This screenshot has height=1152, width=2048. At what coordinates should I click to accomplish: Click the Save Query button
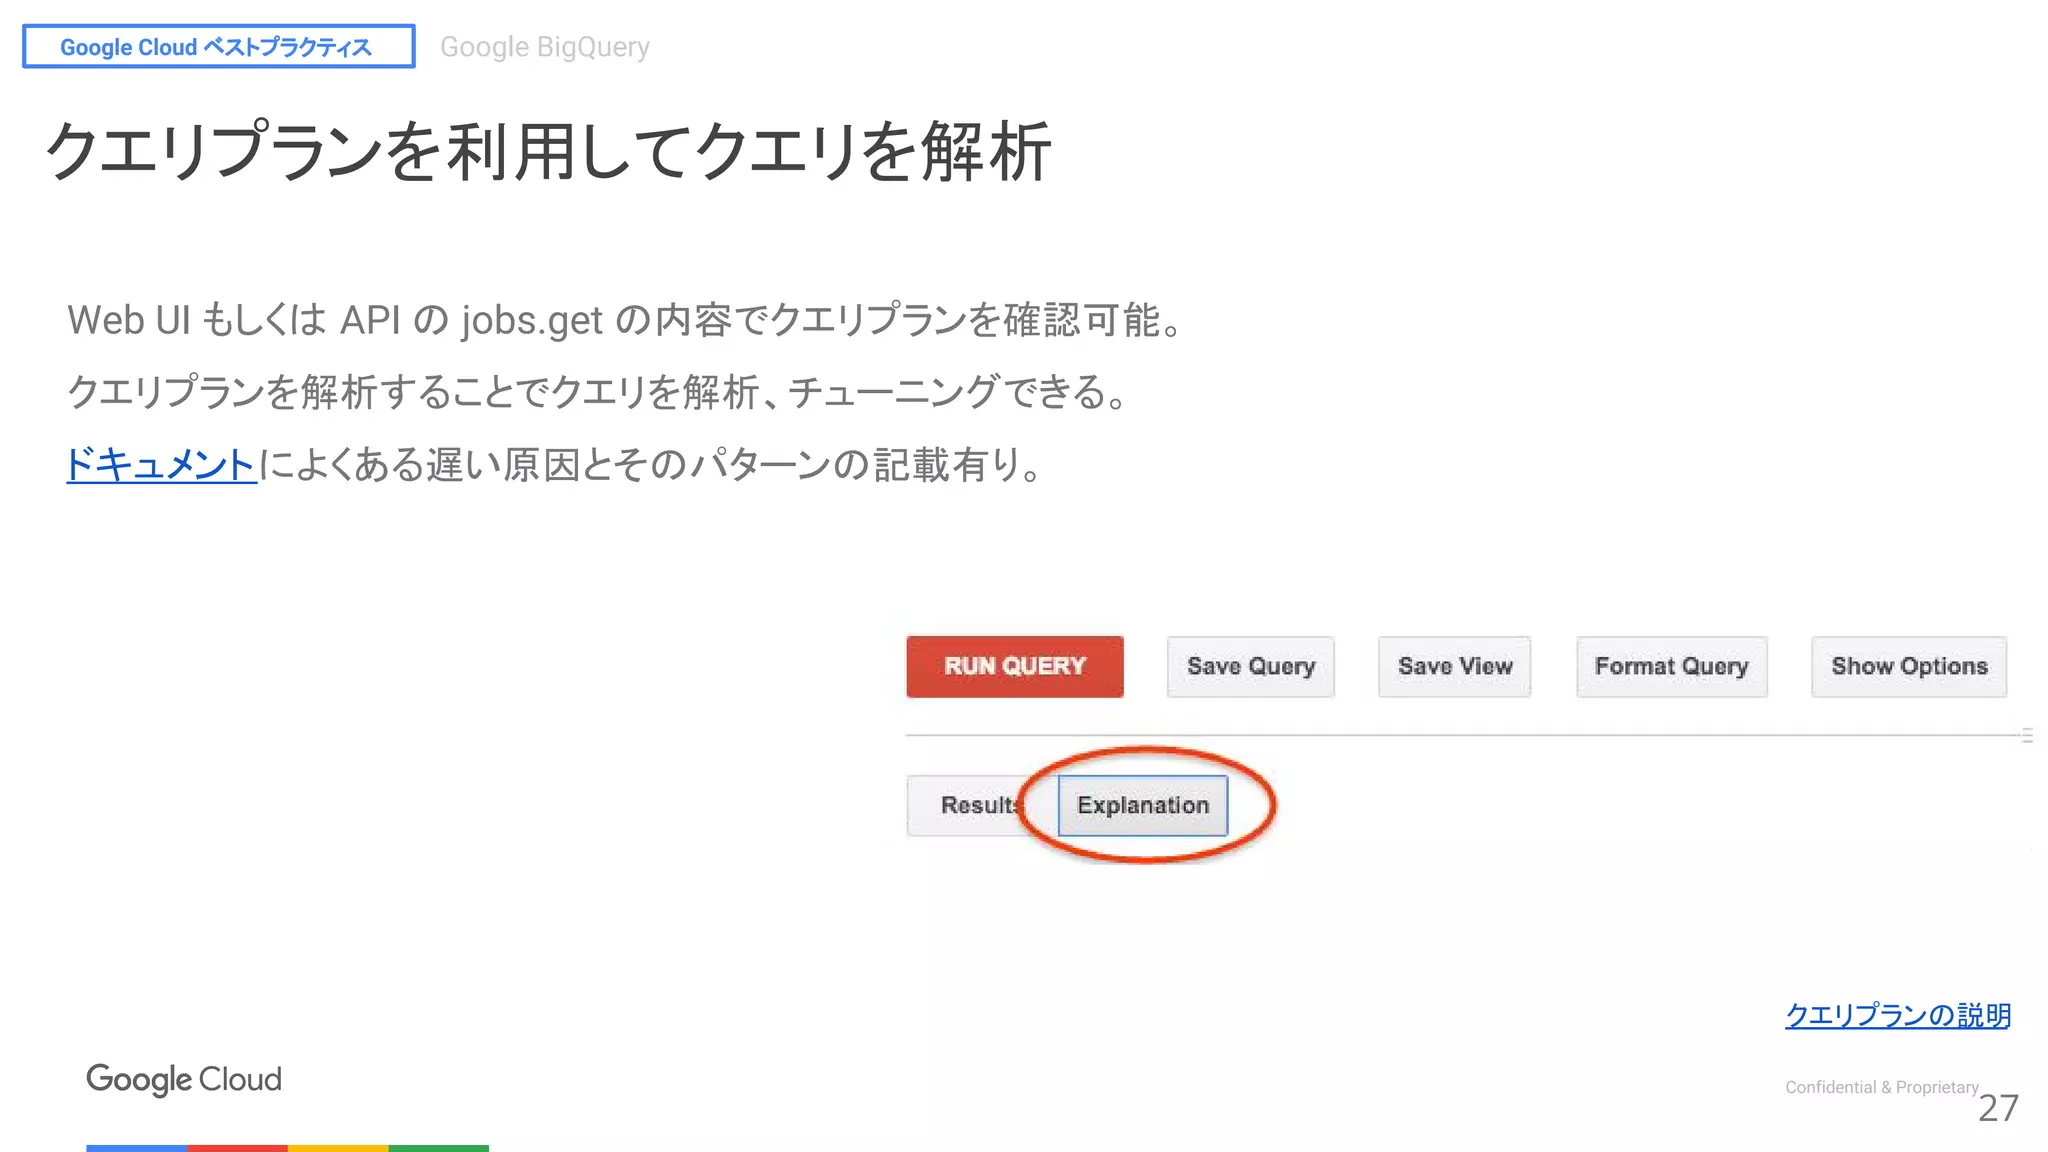click(1251, 666)
